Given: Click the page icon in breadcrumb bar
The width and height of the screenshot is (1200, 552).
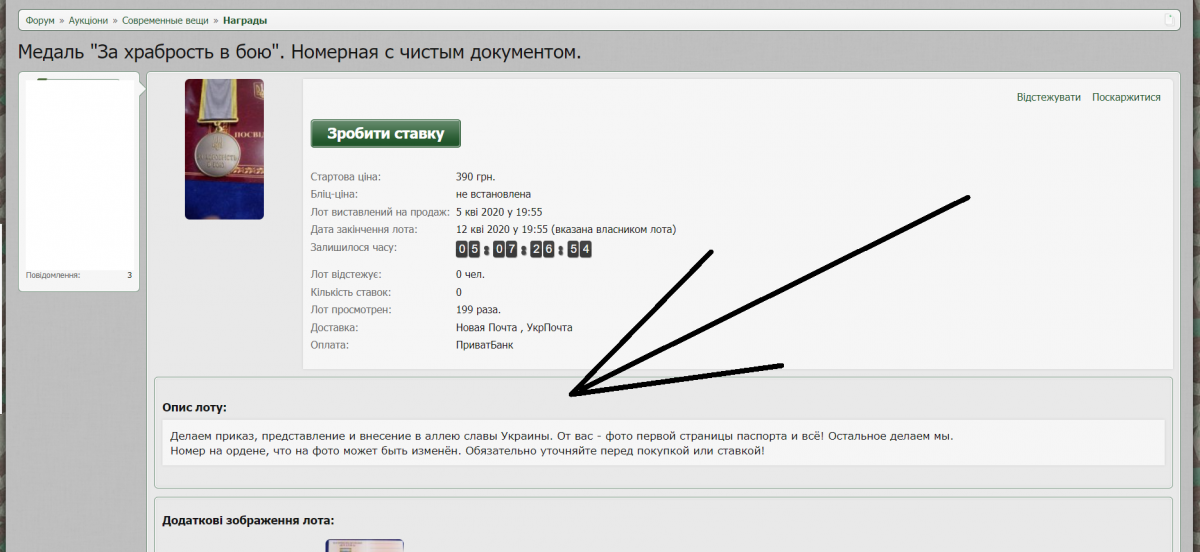Looking at the screenshot, I should tap(1170, 20).
